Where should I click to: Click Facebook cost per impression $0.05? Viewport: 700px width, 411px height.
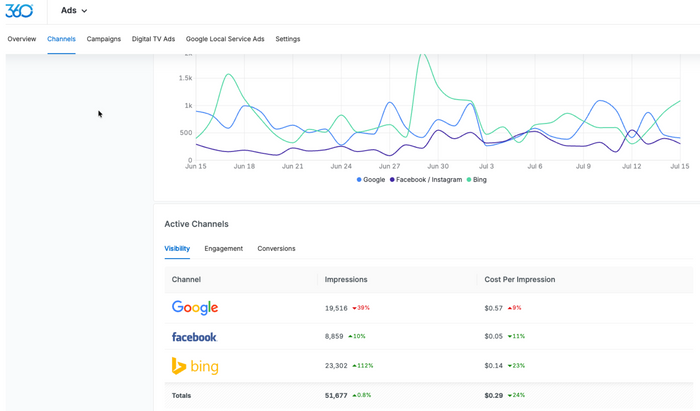(x=493, y=336)
